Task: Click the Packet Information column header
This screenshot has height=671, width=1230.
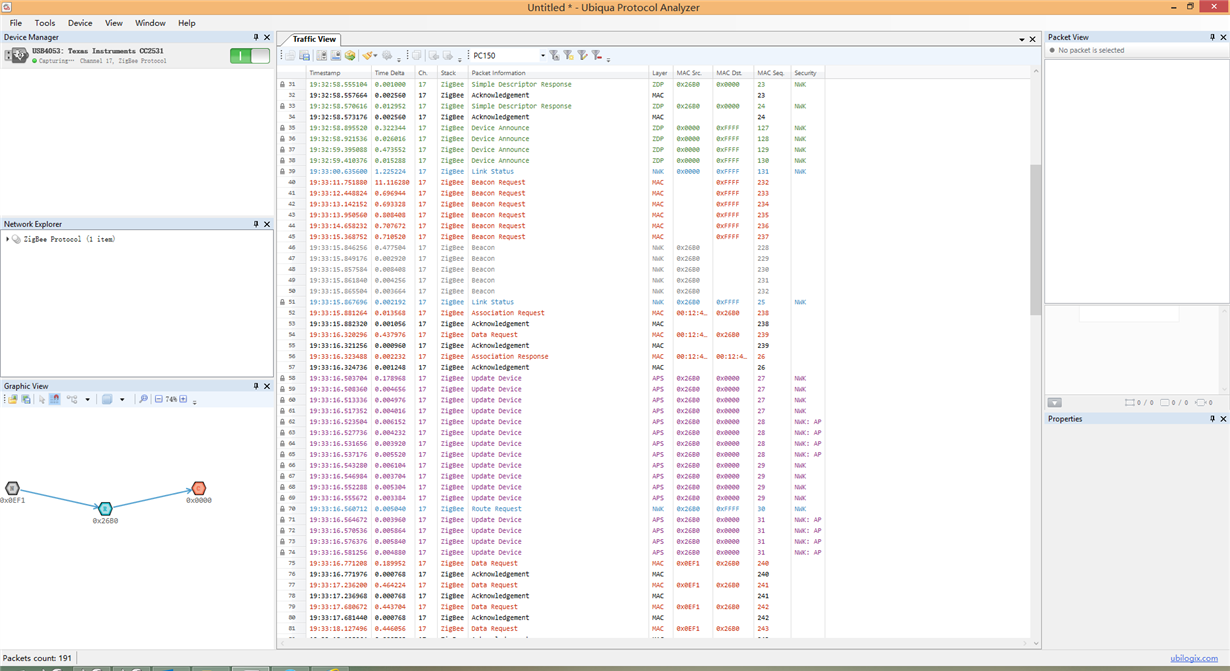Action: tap(499, 73)
